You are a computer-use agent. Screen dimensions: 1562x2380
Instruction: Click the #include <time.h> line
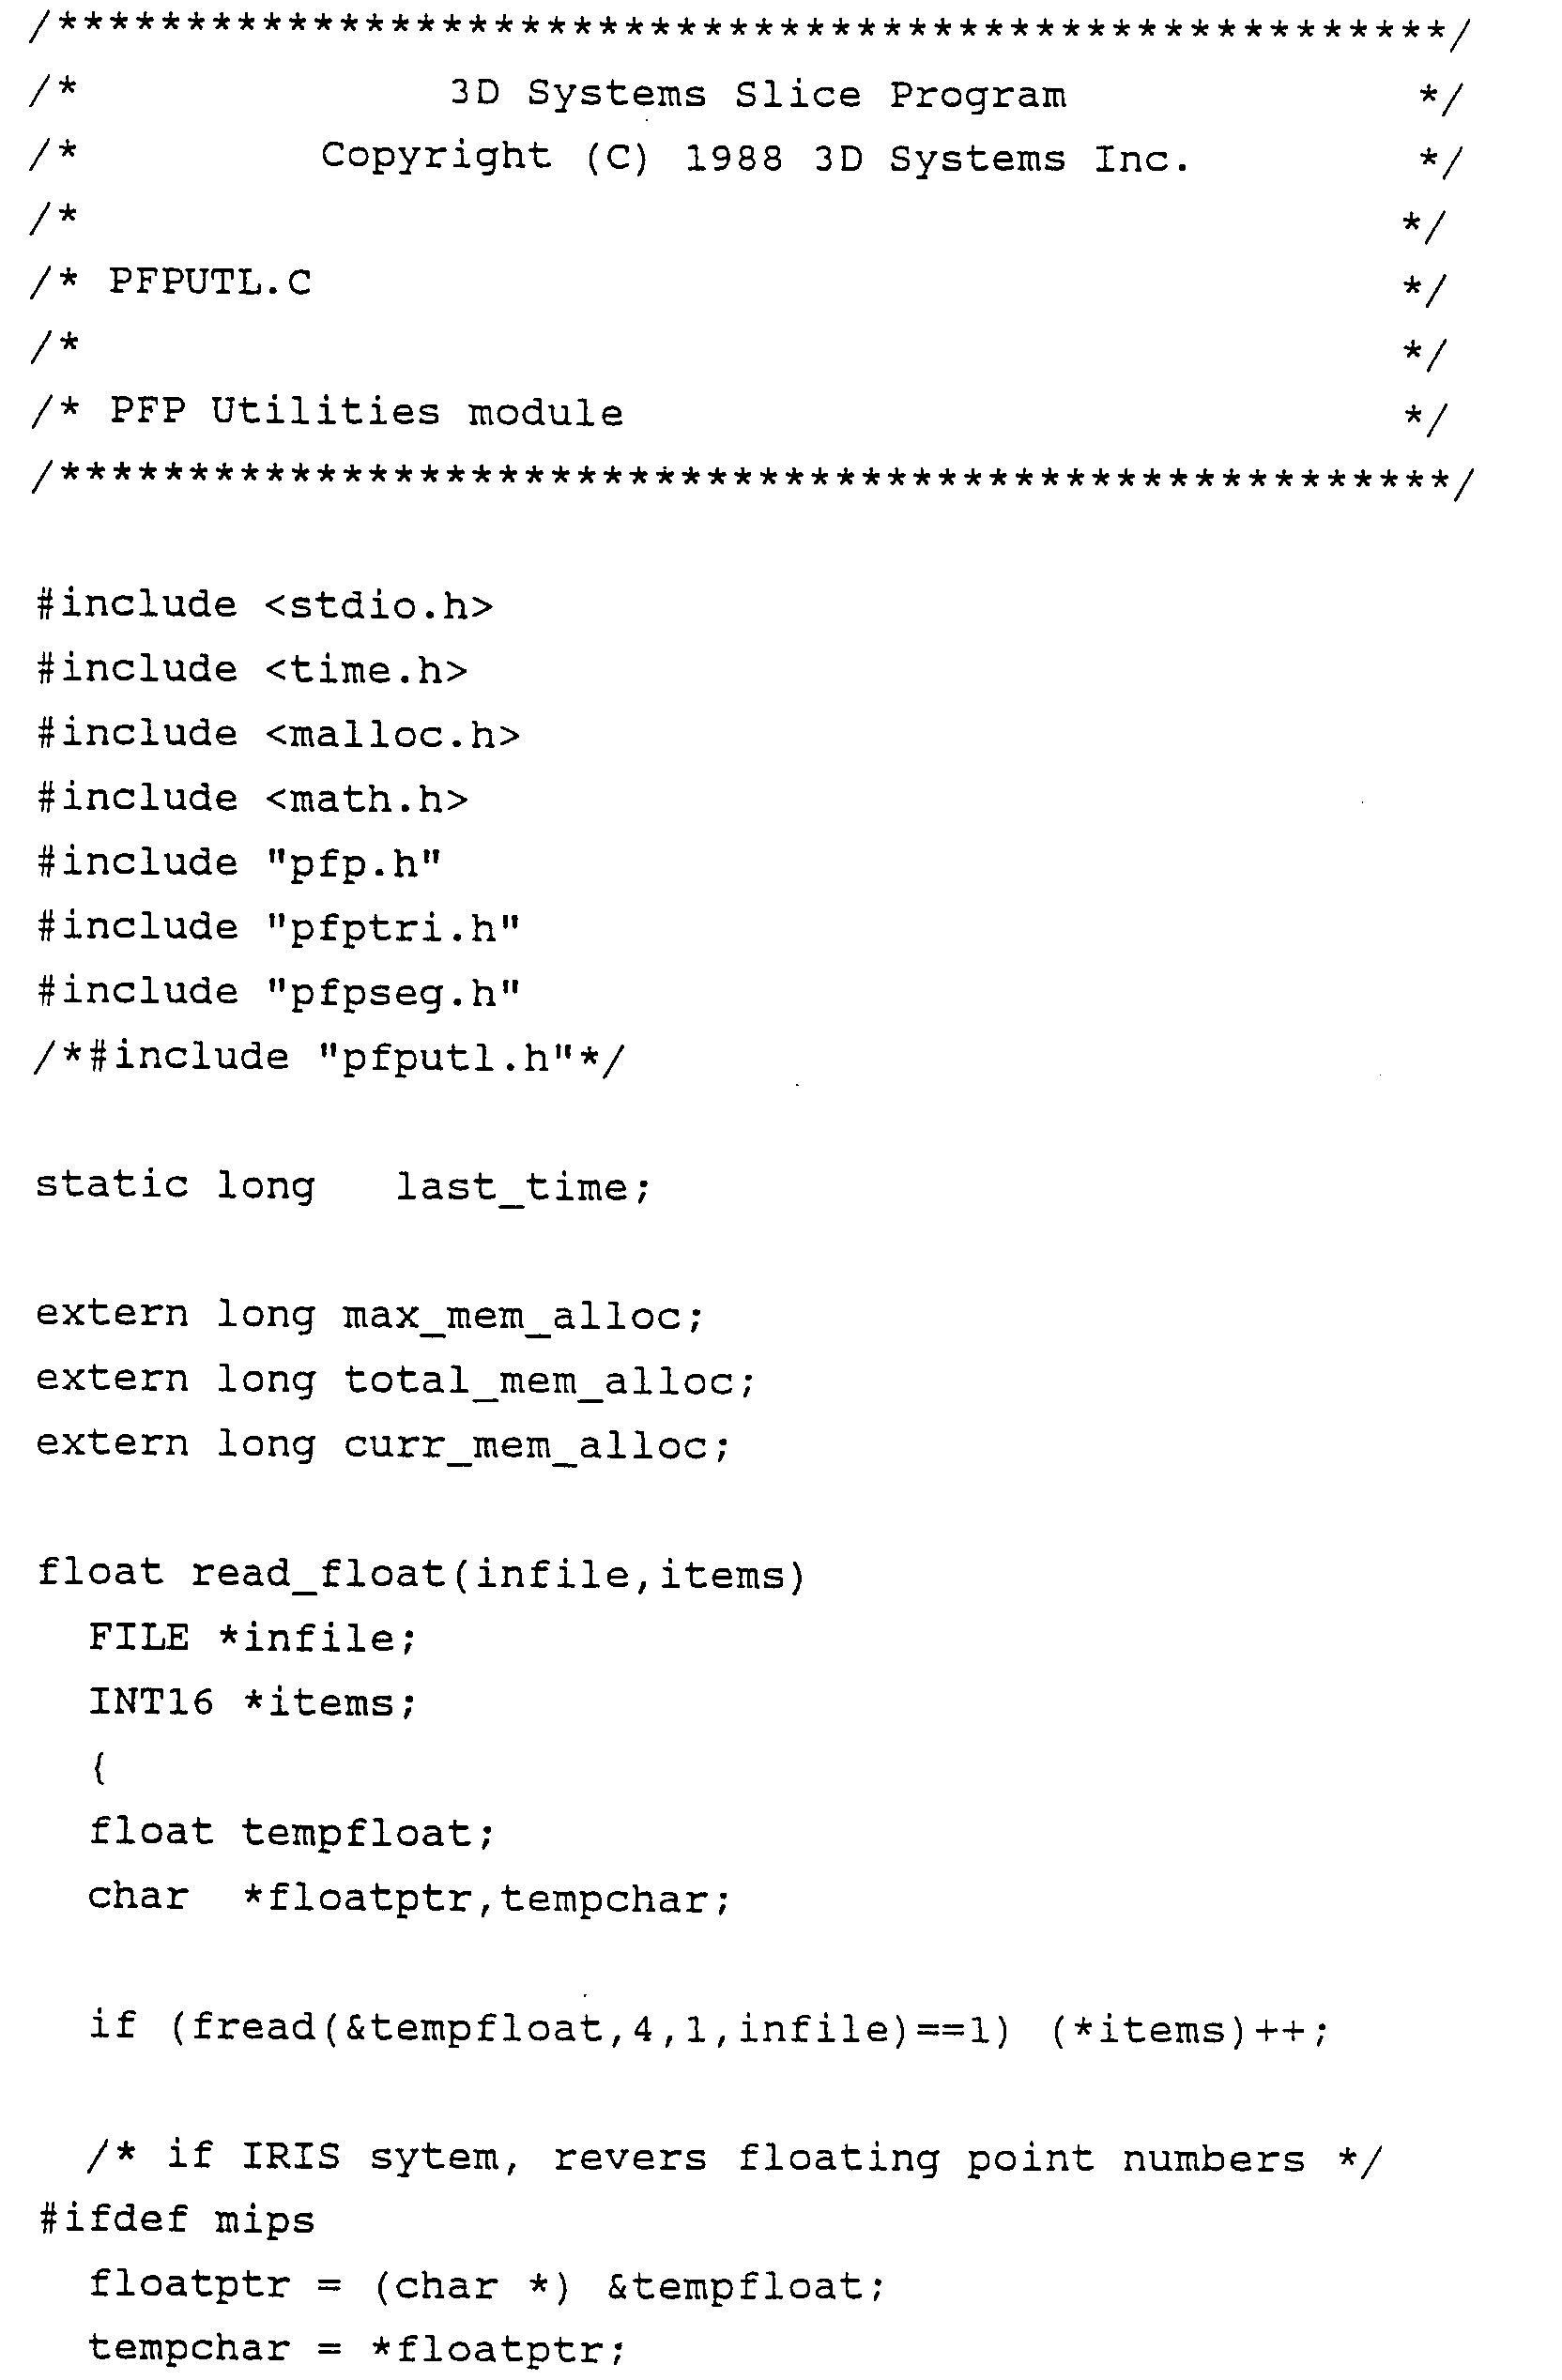(x=252, y=670)
